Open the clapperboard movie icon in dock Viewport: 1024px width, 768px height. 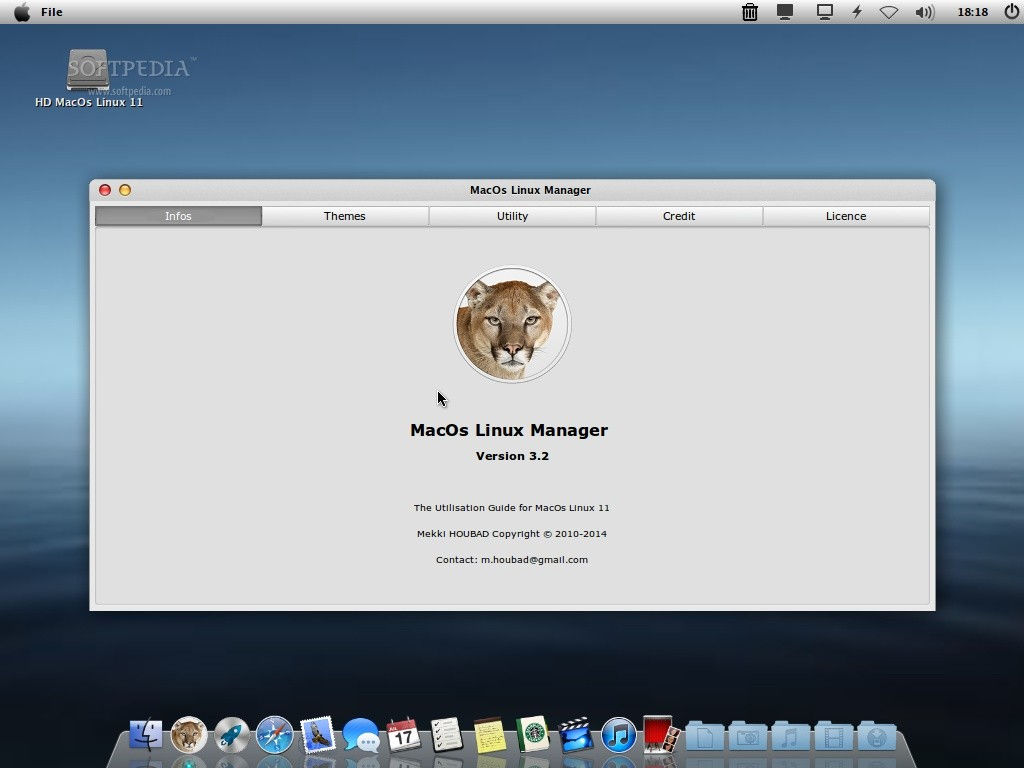(575, 735)
